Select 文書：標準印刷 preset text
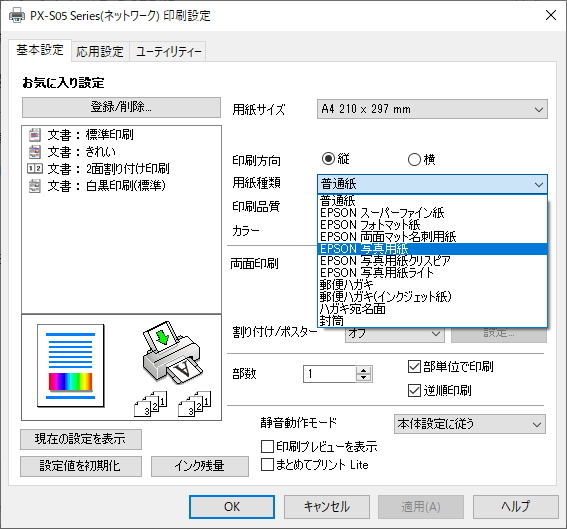The width and height of the screenshot is (567, 529). [90, 135]
